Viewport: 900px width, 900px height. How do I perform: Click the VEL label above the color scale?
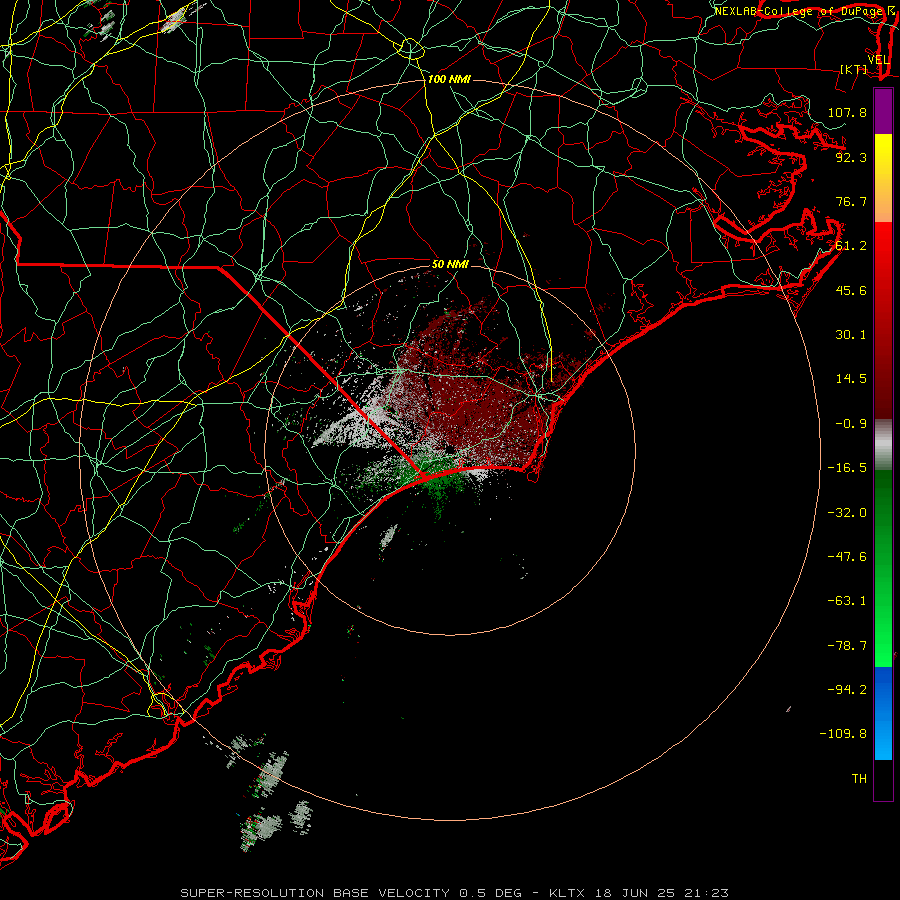pyautogui.click(x=878, y=60)
